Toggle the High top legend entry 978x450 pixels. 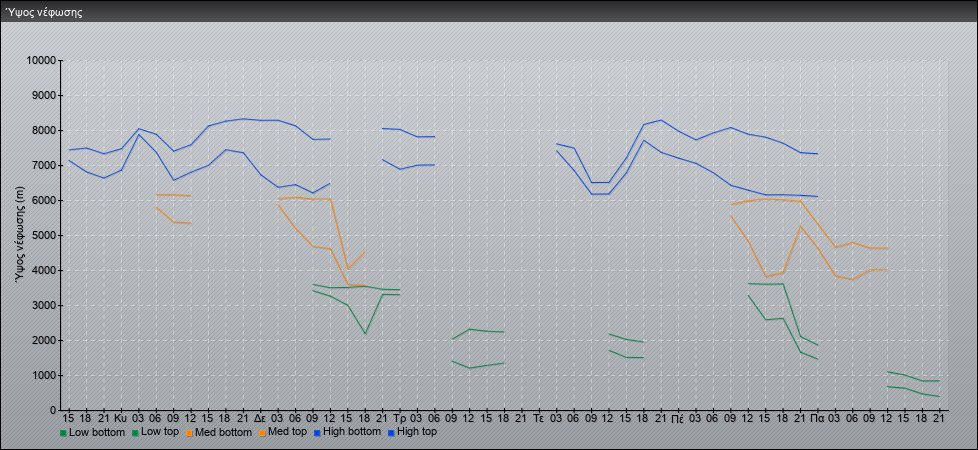412,432
